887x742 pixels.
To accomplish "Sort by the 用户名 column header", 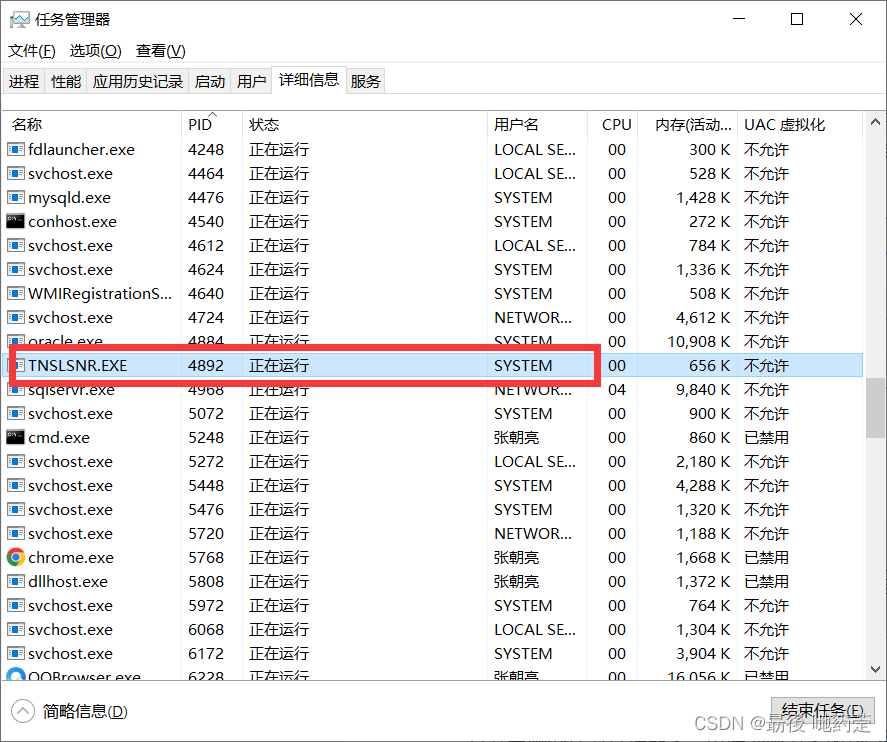I will [537, 124].
